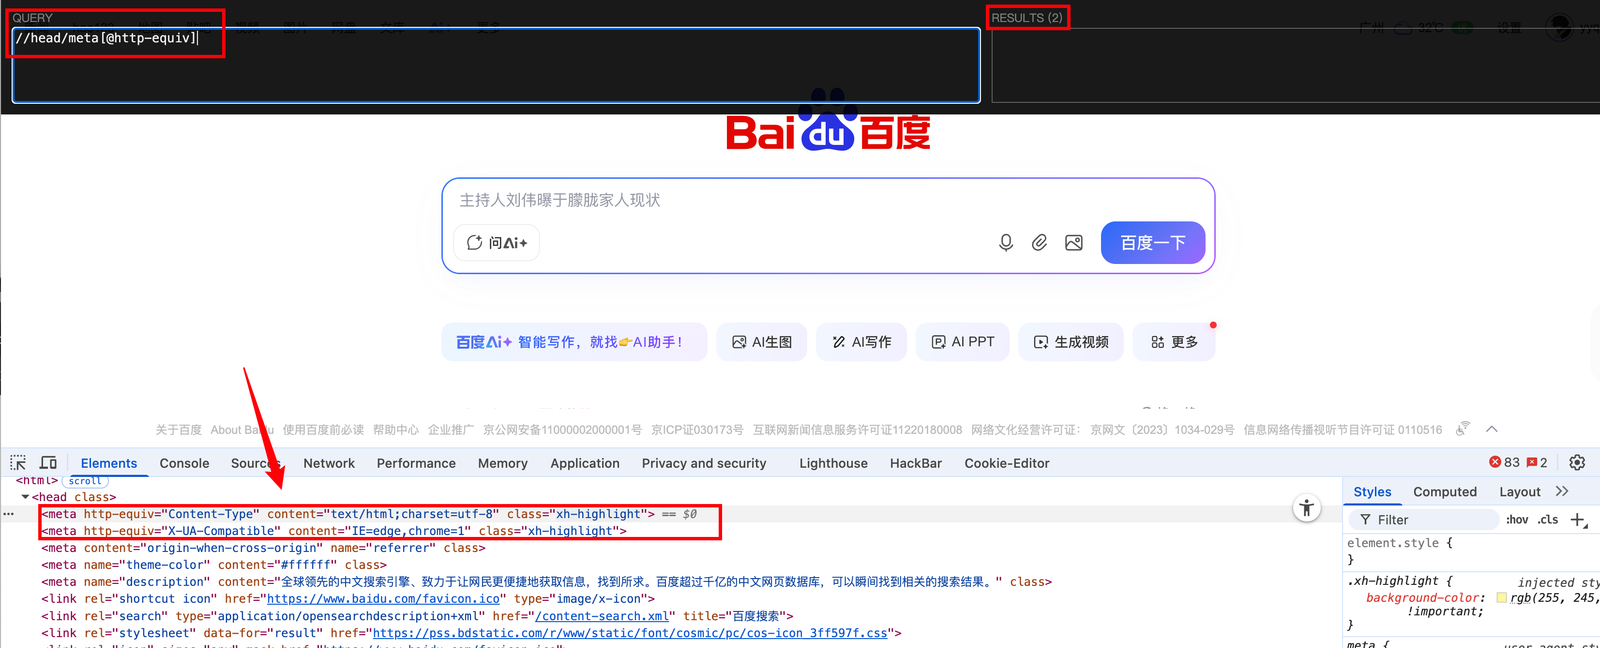The height and width of the screenshot is (648, 1600).
Task: Toggle the device toolbar icon in DevTools
Action: (48, 463)
